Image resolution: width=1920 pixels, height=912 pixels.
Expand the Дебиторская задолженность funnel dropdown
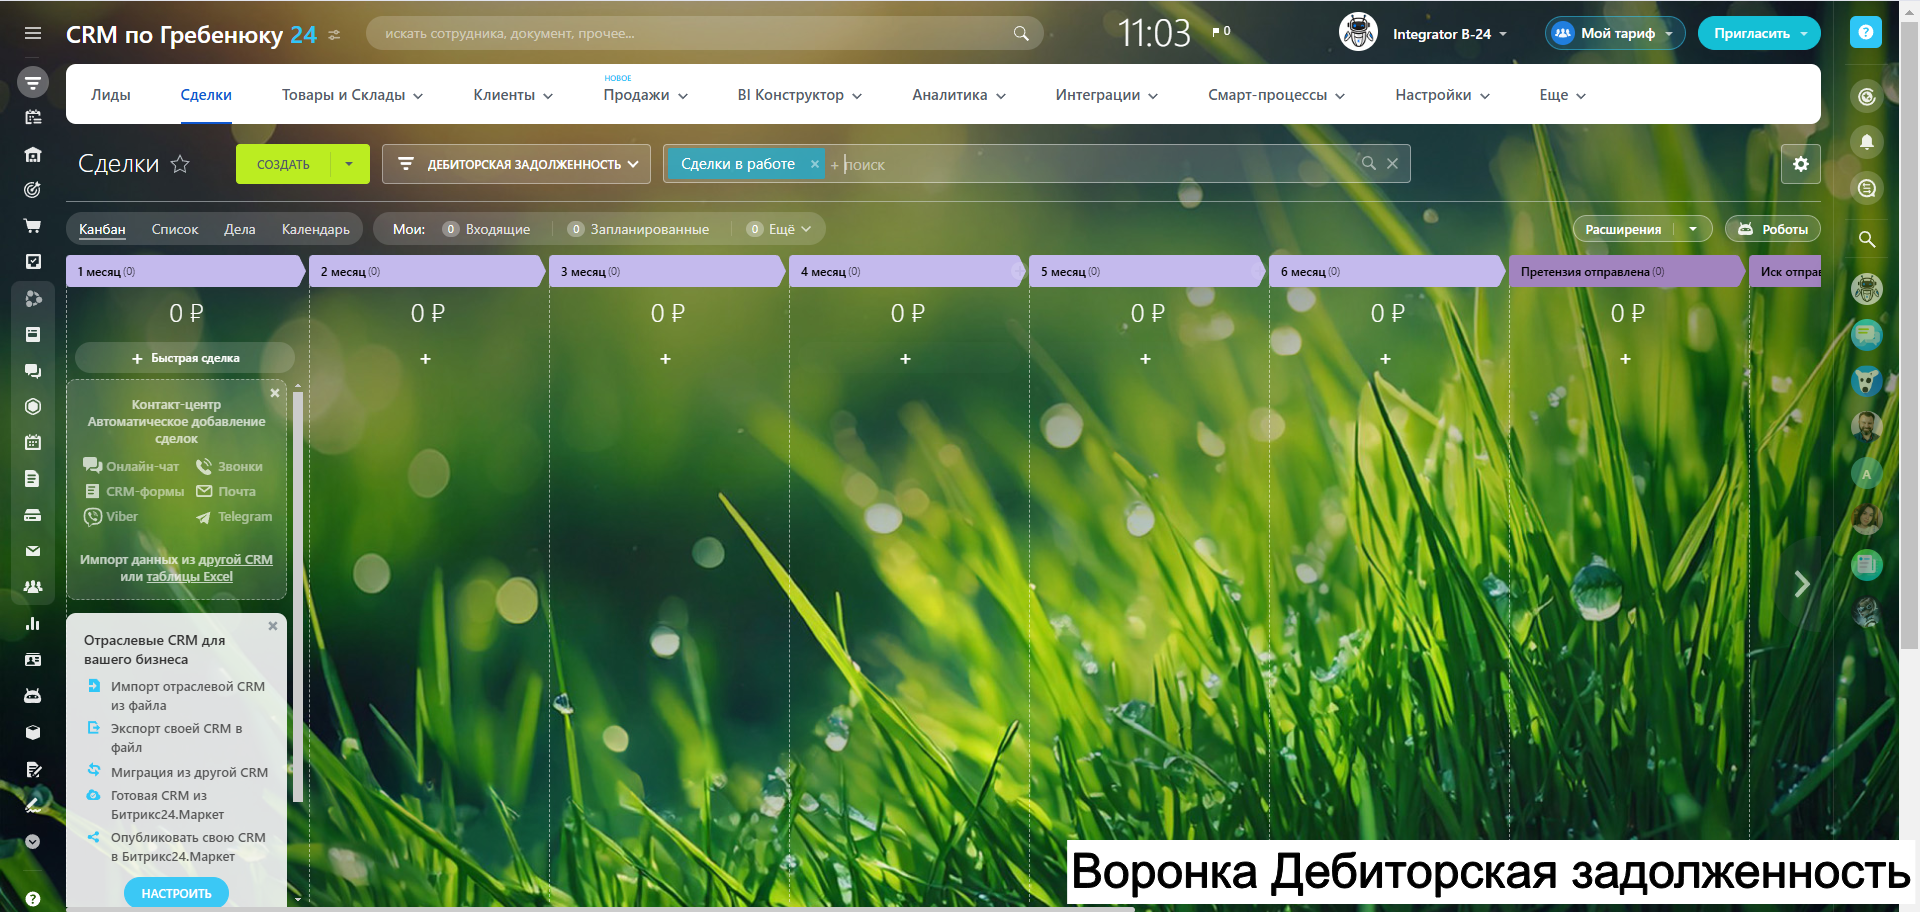(x=517, y=164)
